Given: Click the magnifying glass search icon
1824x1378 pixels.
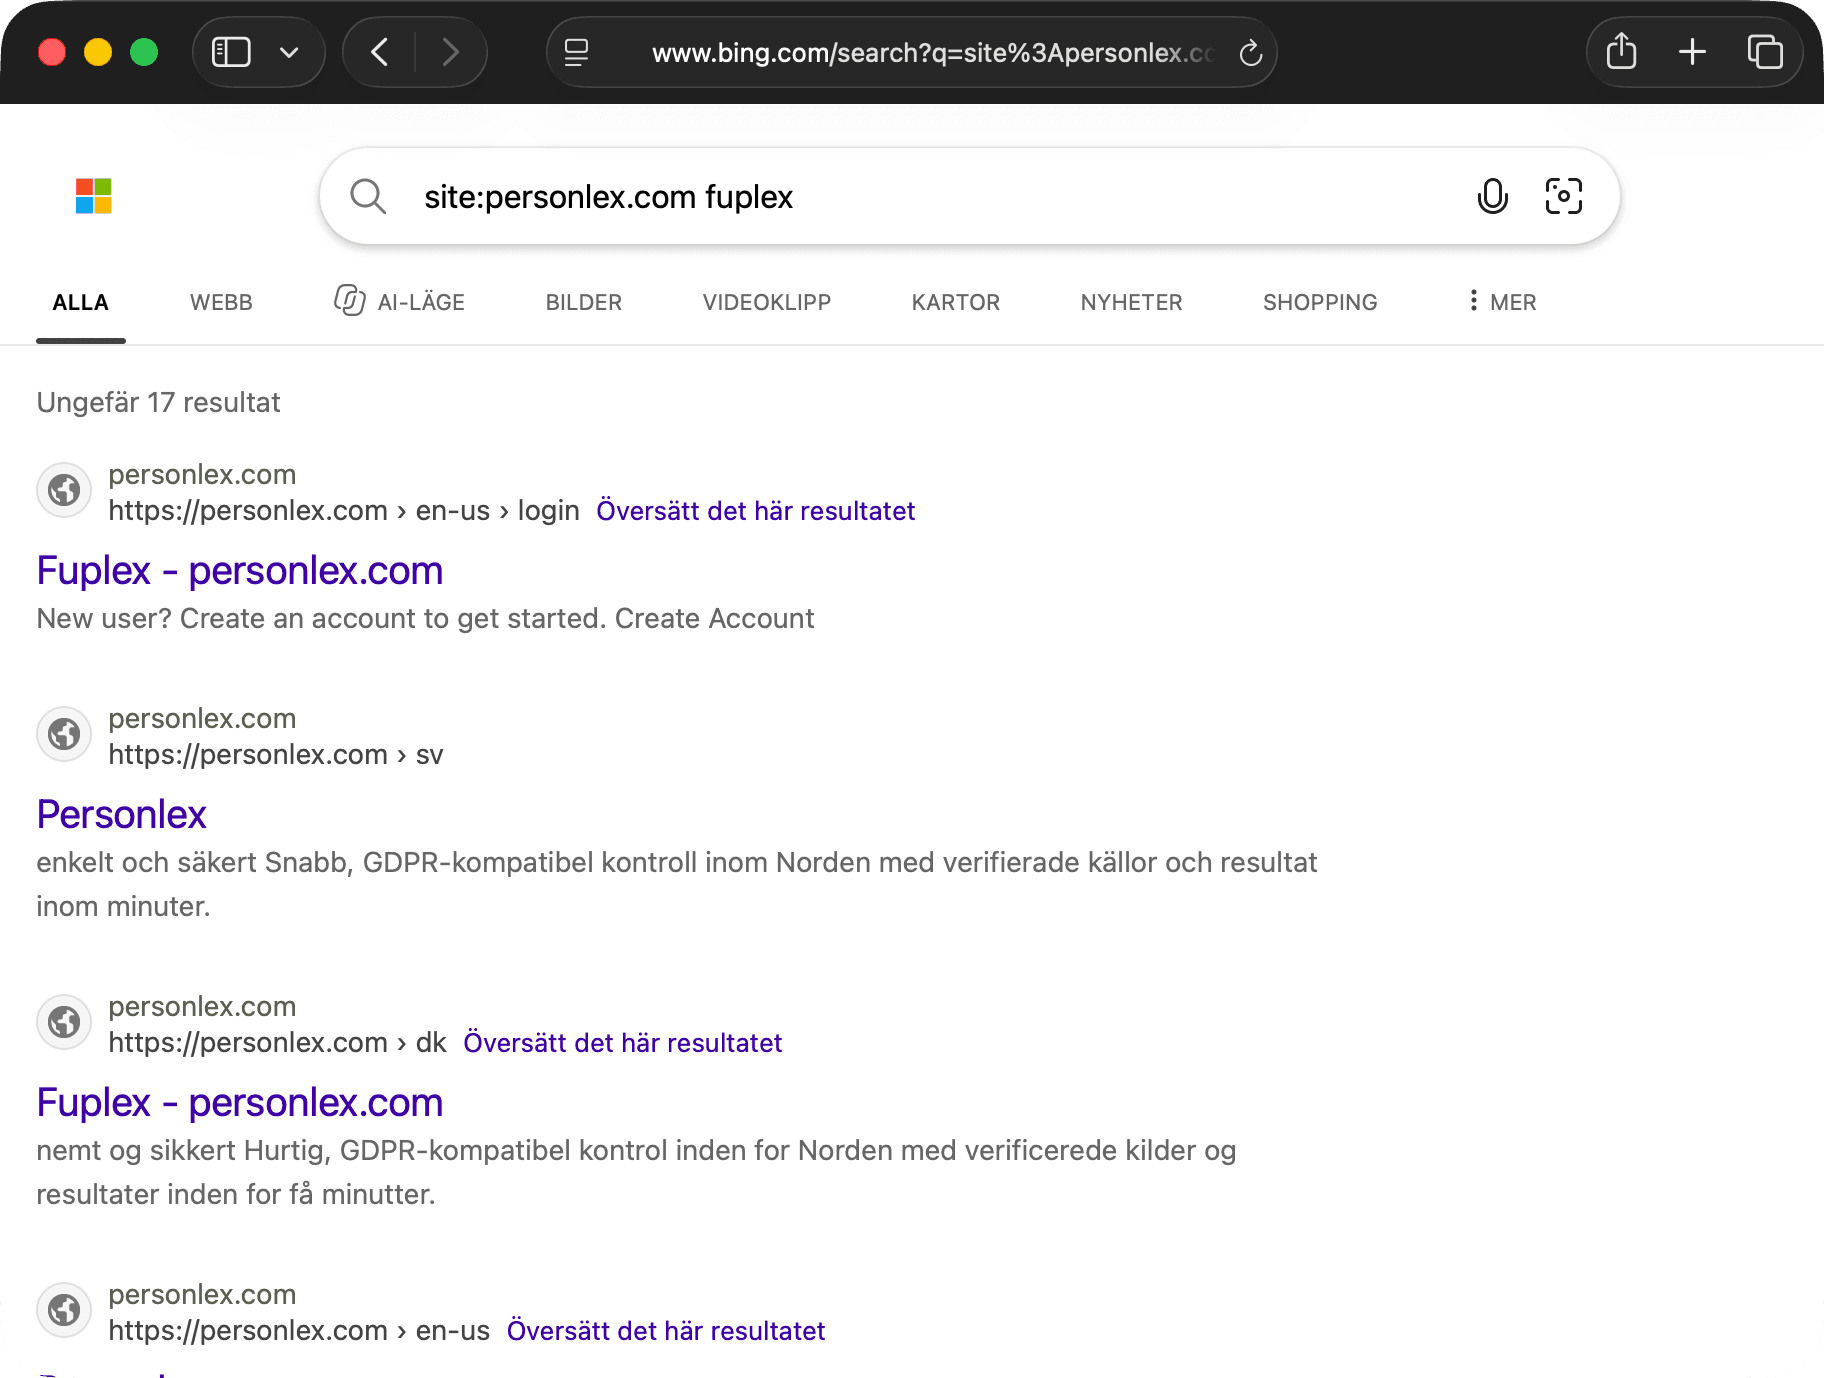Looking at the screenshot, I should [x=368, y=196].
